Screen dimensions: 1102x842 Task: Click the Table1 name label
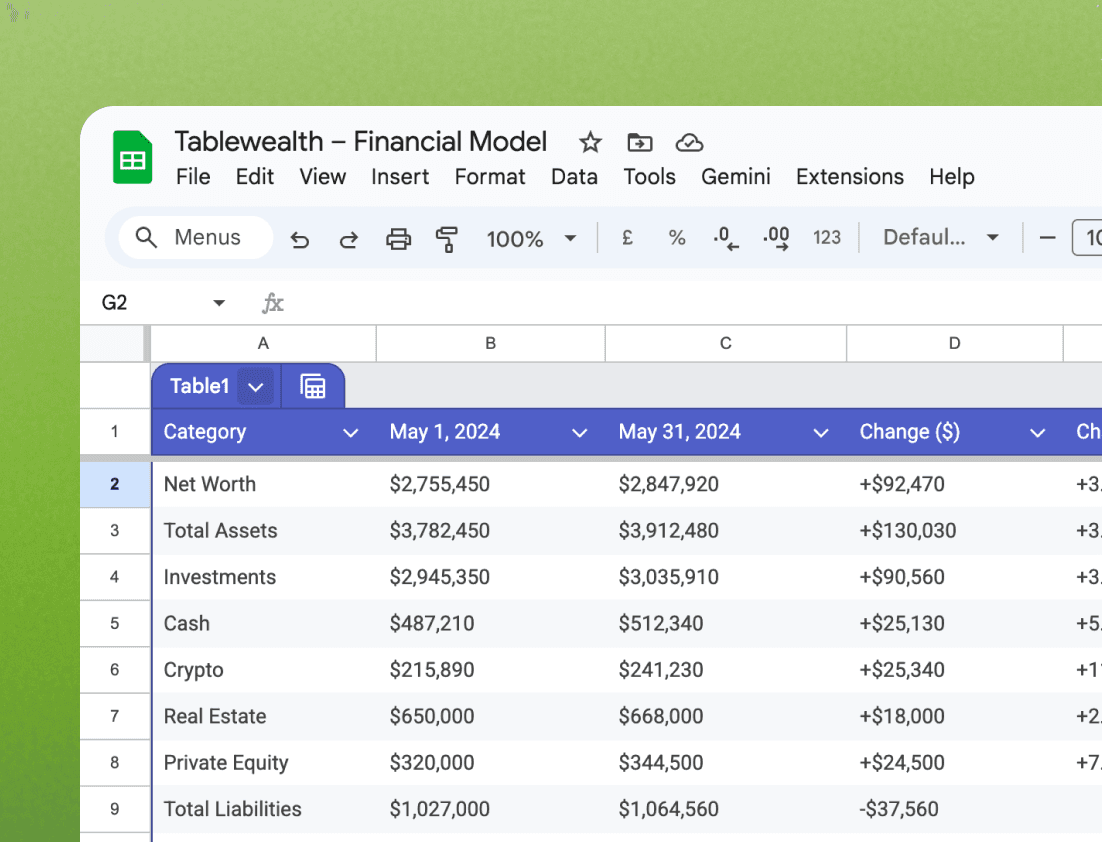(200, 386)
